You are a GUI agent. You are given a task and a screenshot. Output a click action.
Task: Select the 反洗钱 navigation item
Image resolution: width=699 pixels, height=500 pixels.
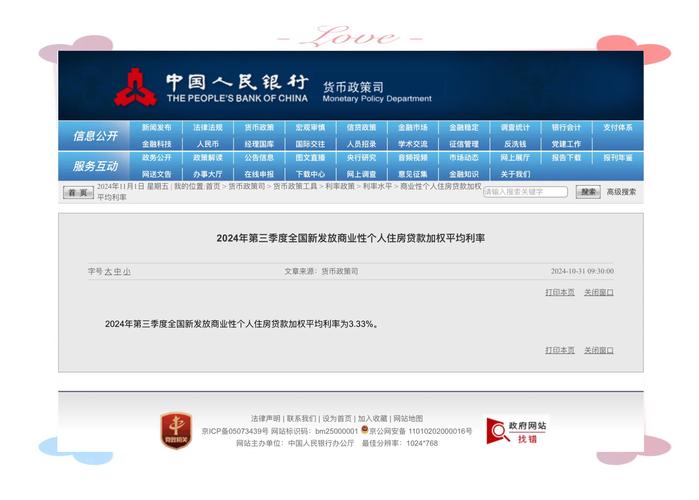tap(515, 144)
